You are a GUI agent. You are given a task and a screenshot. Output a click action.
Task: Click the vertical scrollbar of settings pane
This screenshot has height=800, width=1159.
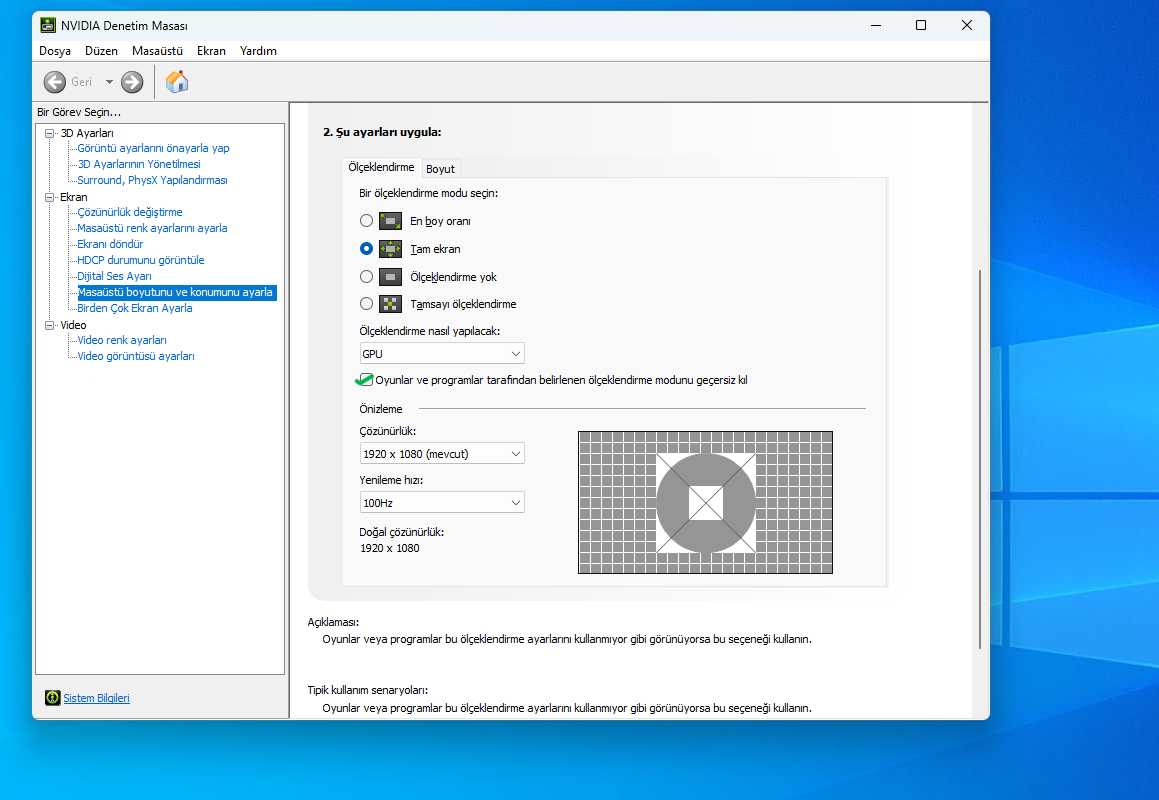[980, 458]
